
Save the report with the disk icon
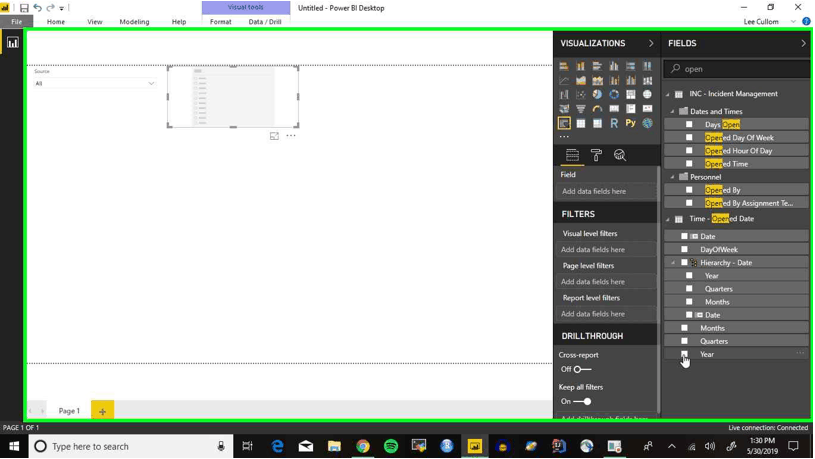(24, 8)
